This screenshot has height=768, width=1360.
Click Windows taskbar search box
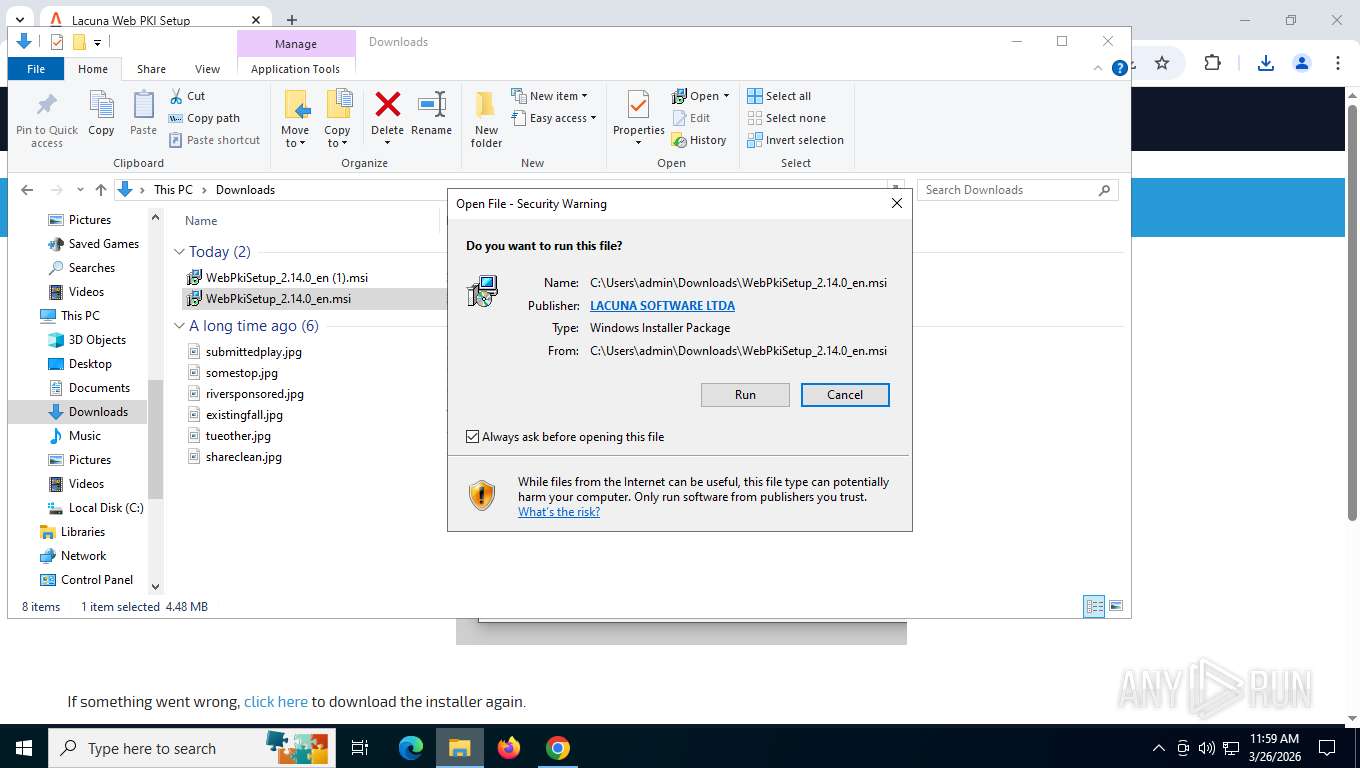pos(190,748)
